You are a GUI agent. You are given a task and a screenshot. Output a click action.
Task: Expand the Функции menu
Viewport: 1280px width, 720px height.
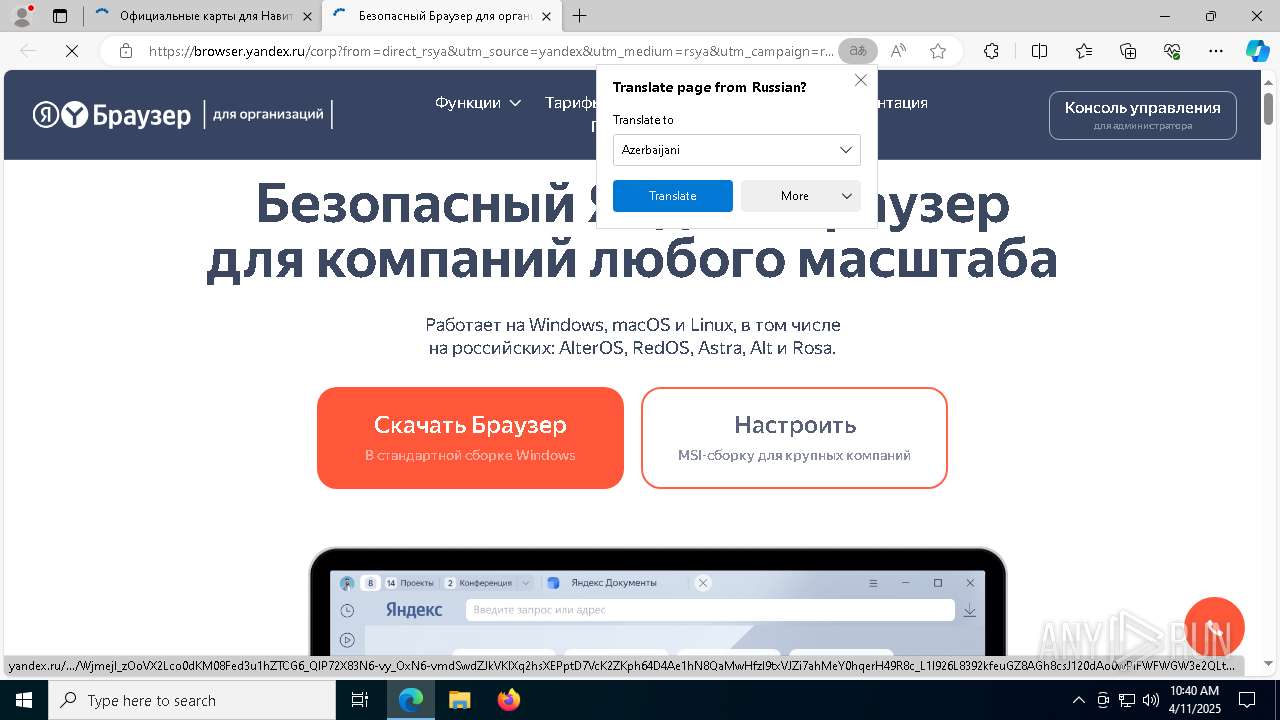tap(478, 102)
